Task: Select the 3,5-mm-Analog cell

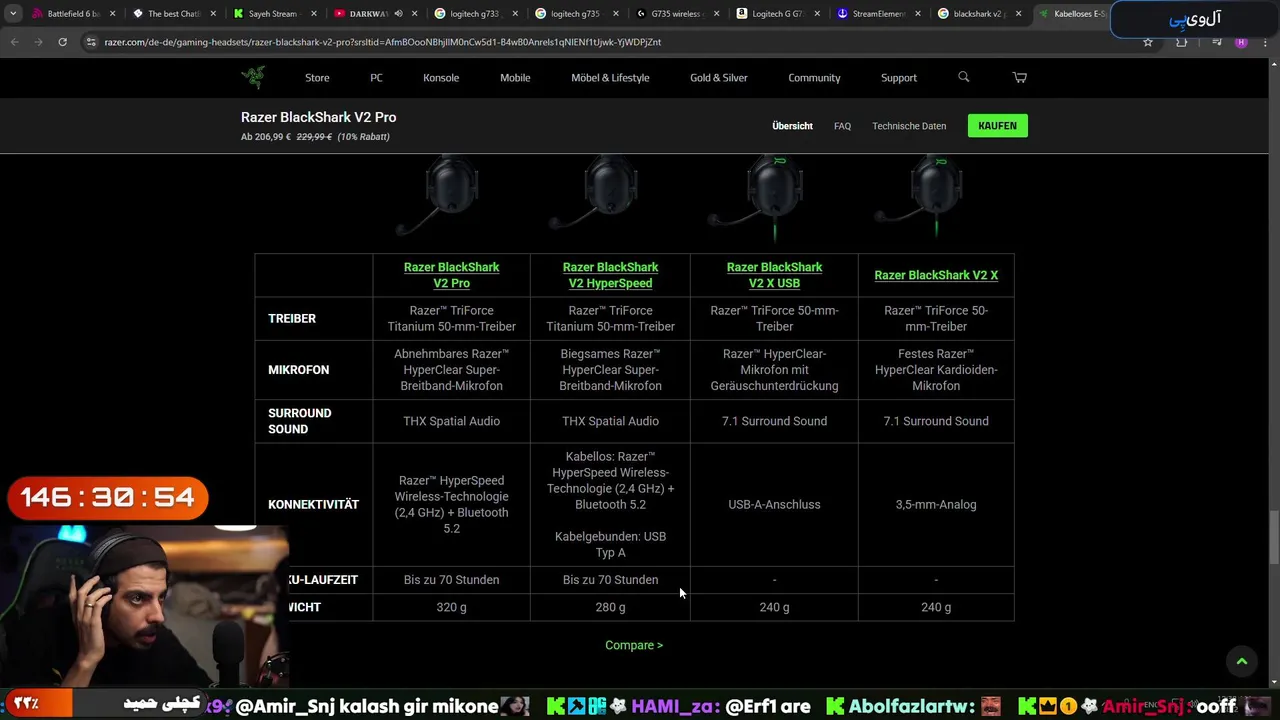Action: pyautogui.click(x=936, y=505)
